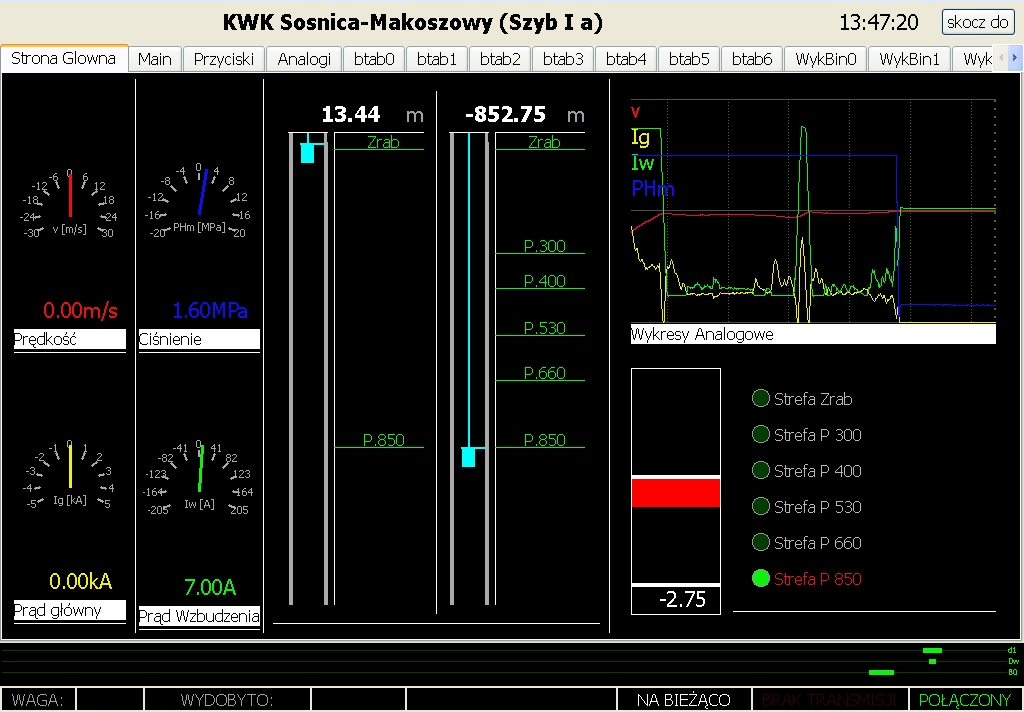This screenshot has width=1024, height=712.
Task: Click the Ig legend entry on the chart
Action: click(x=641, y=137)
